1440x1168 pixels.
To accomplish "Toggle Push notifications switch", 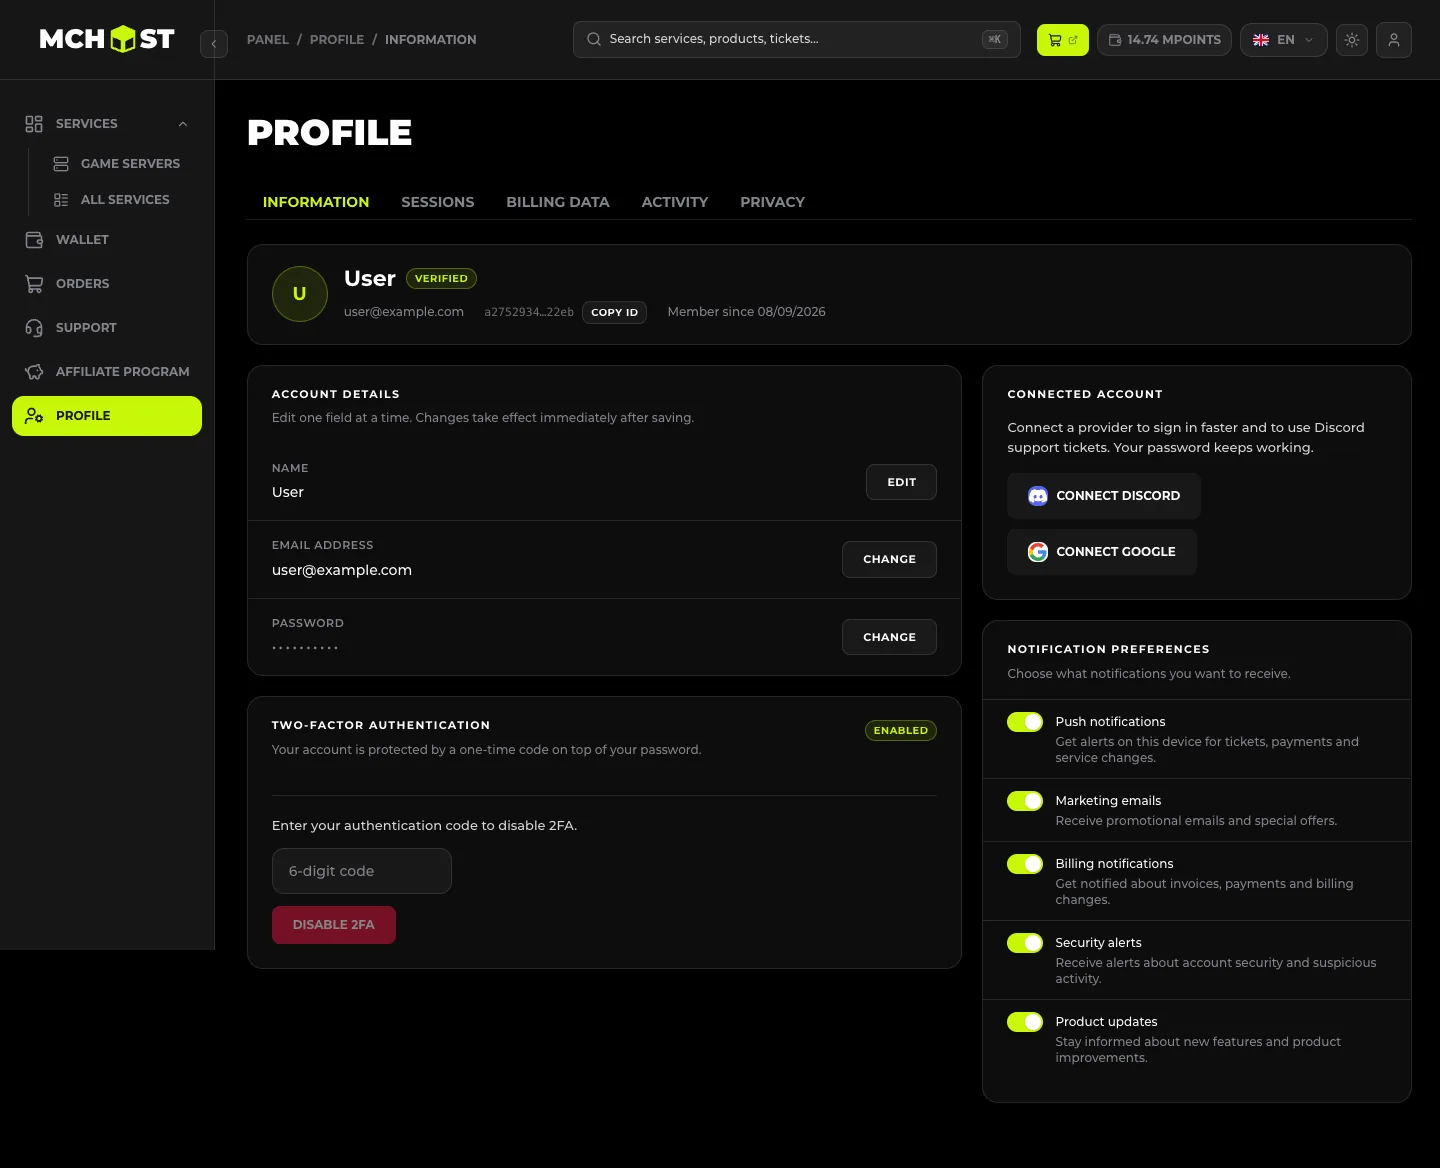I will 1025,722.
